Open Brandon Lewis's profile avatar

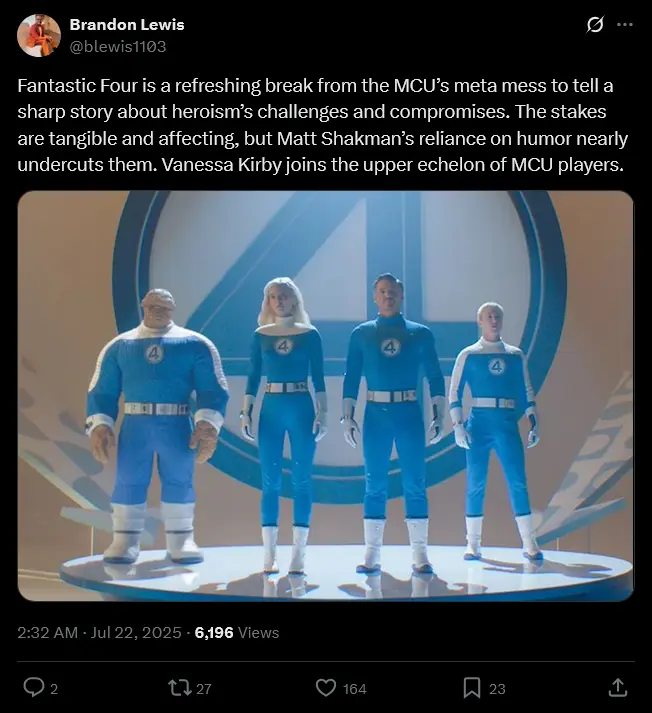coord(39,35)
